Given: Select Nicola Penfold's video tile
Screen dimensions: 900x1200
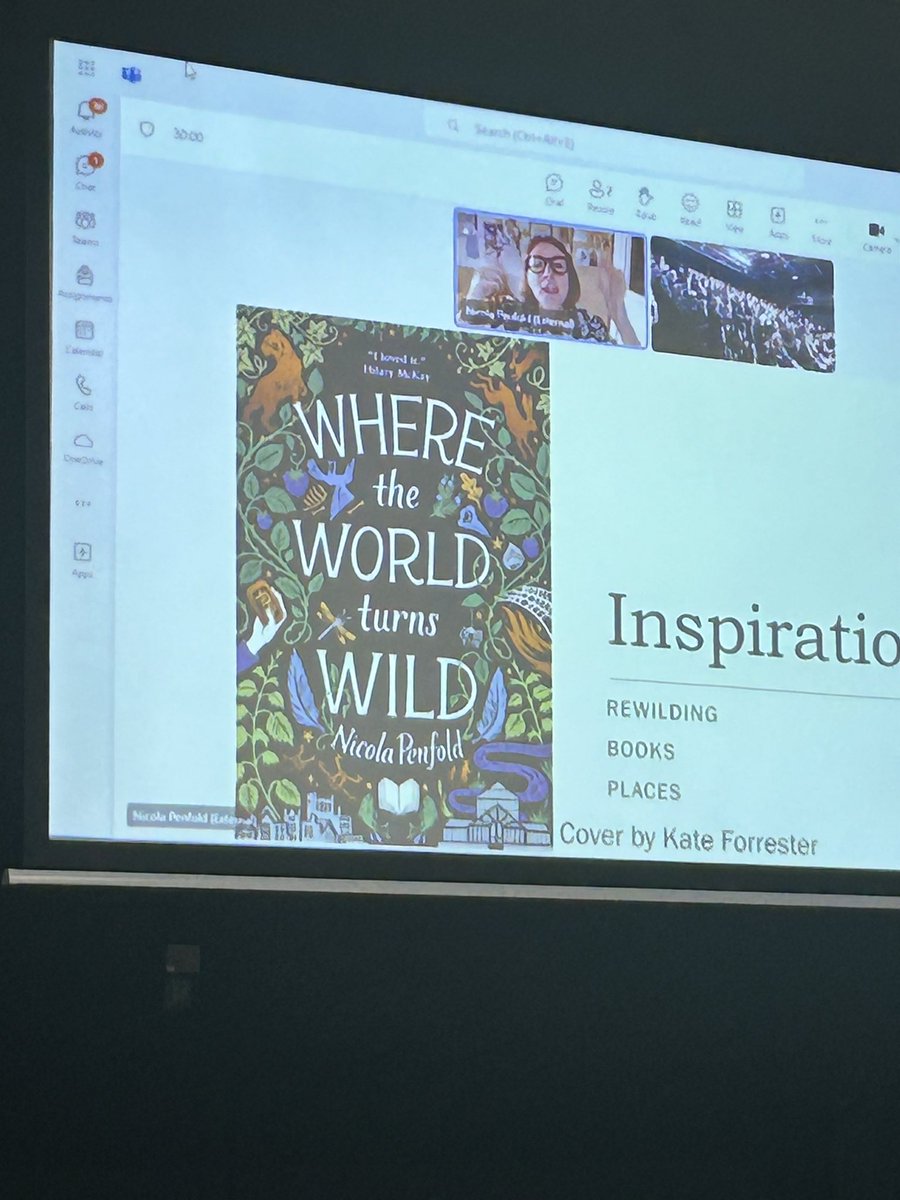Looking at the screenshot, I should [551, 278].
